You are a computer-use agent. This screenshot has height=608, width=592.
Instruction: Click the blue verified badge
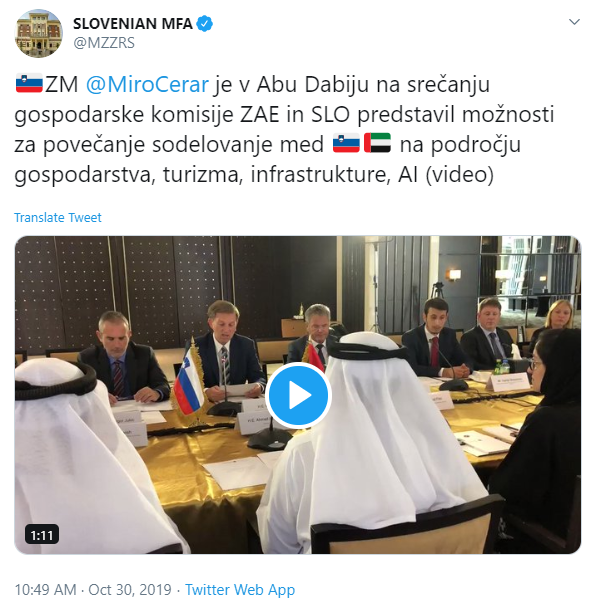pyautogui.click(x=204, y=24)
